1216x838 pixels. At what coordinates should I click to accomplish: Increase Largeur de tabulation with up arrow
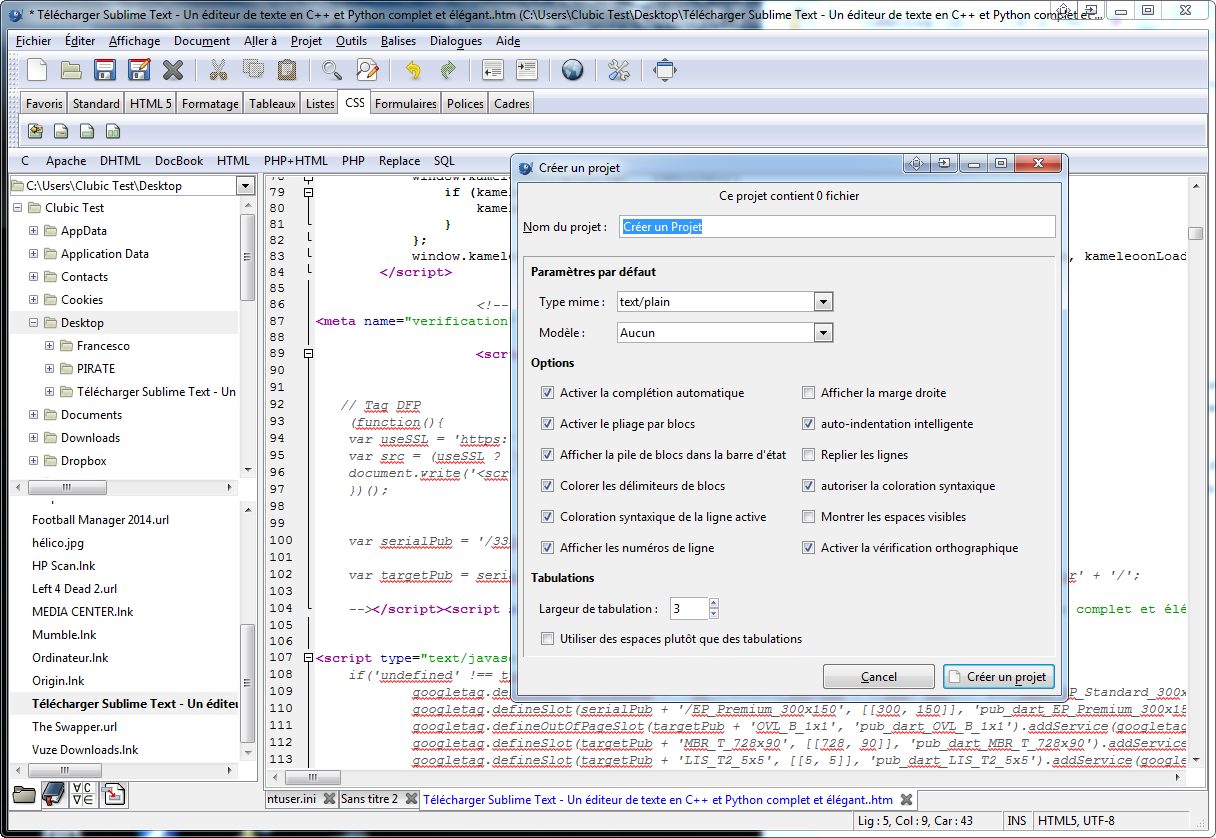click(x=713, y=603)
